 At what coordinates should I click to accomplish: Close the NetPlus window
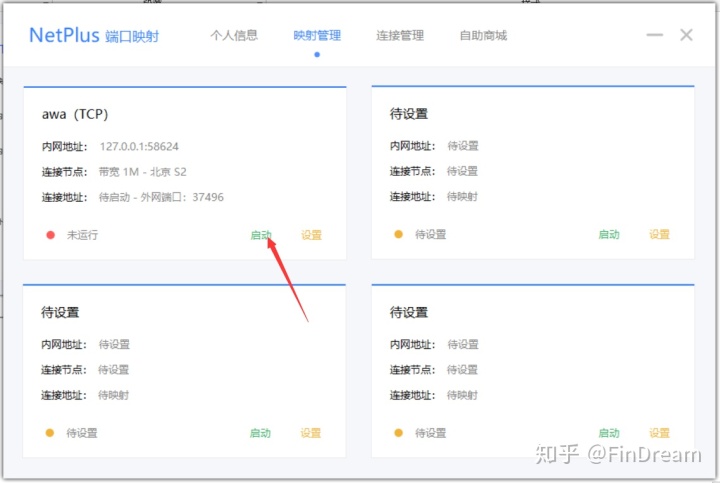(686, 35)
